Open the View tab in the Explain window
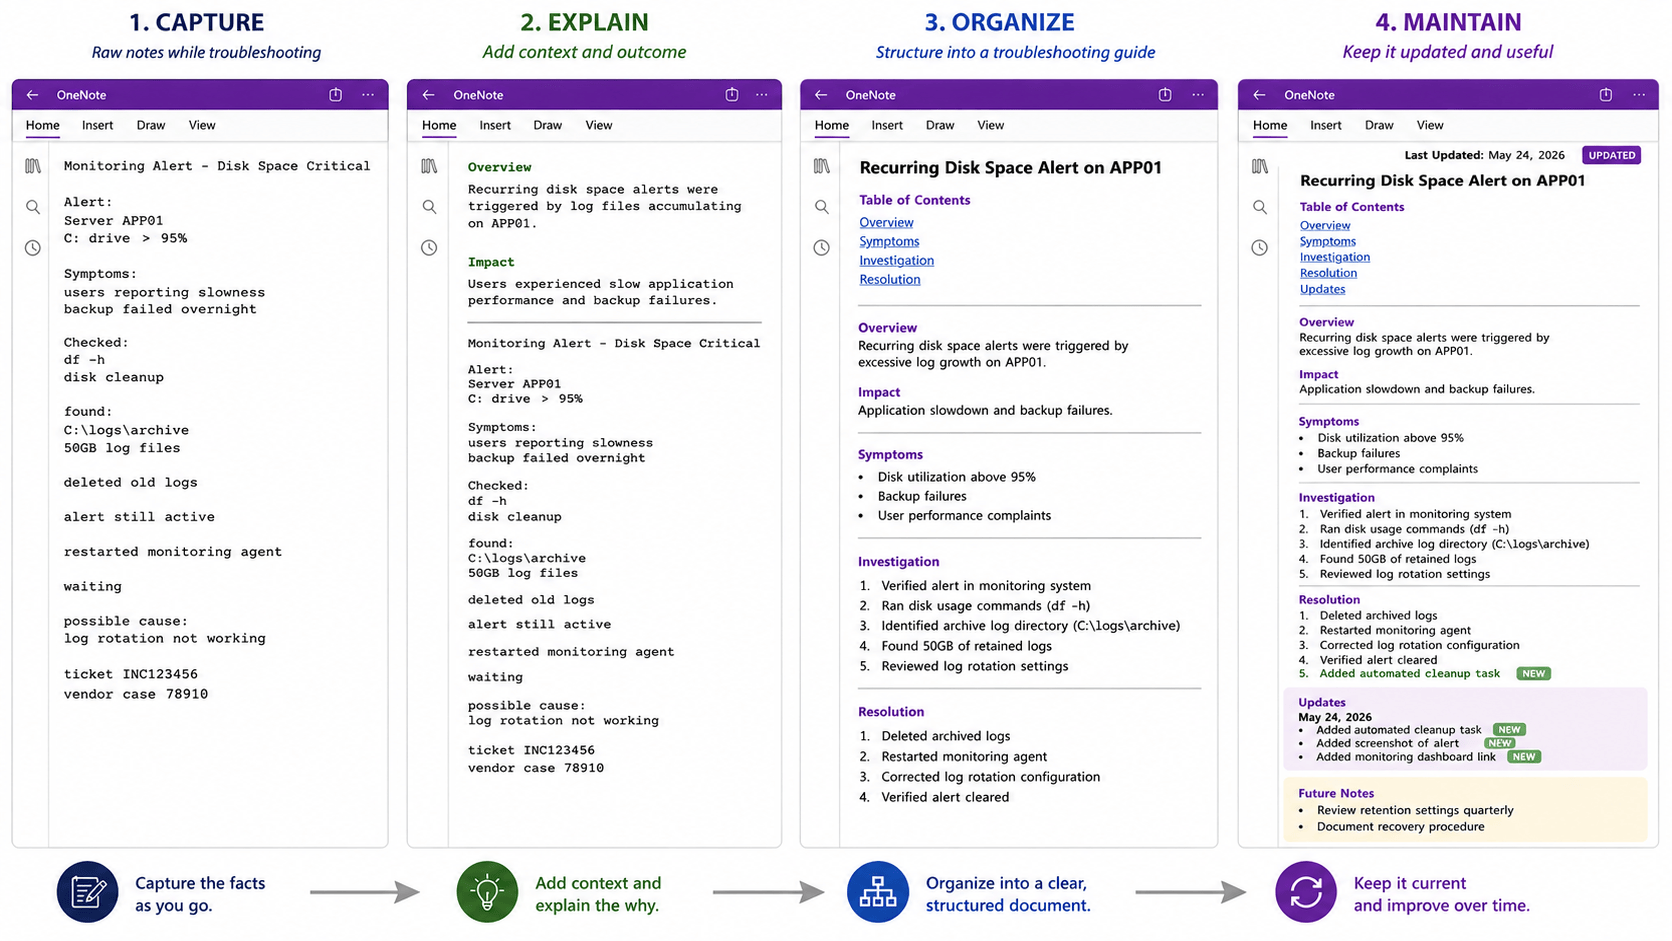The image size is (1672, 941). (599, 125)
